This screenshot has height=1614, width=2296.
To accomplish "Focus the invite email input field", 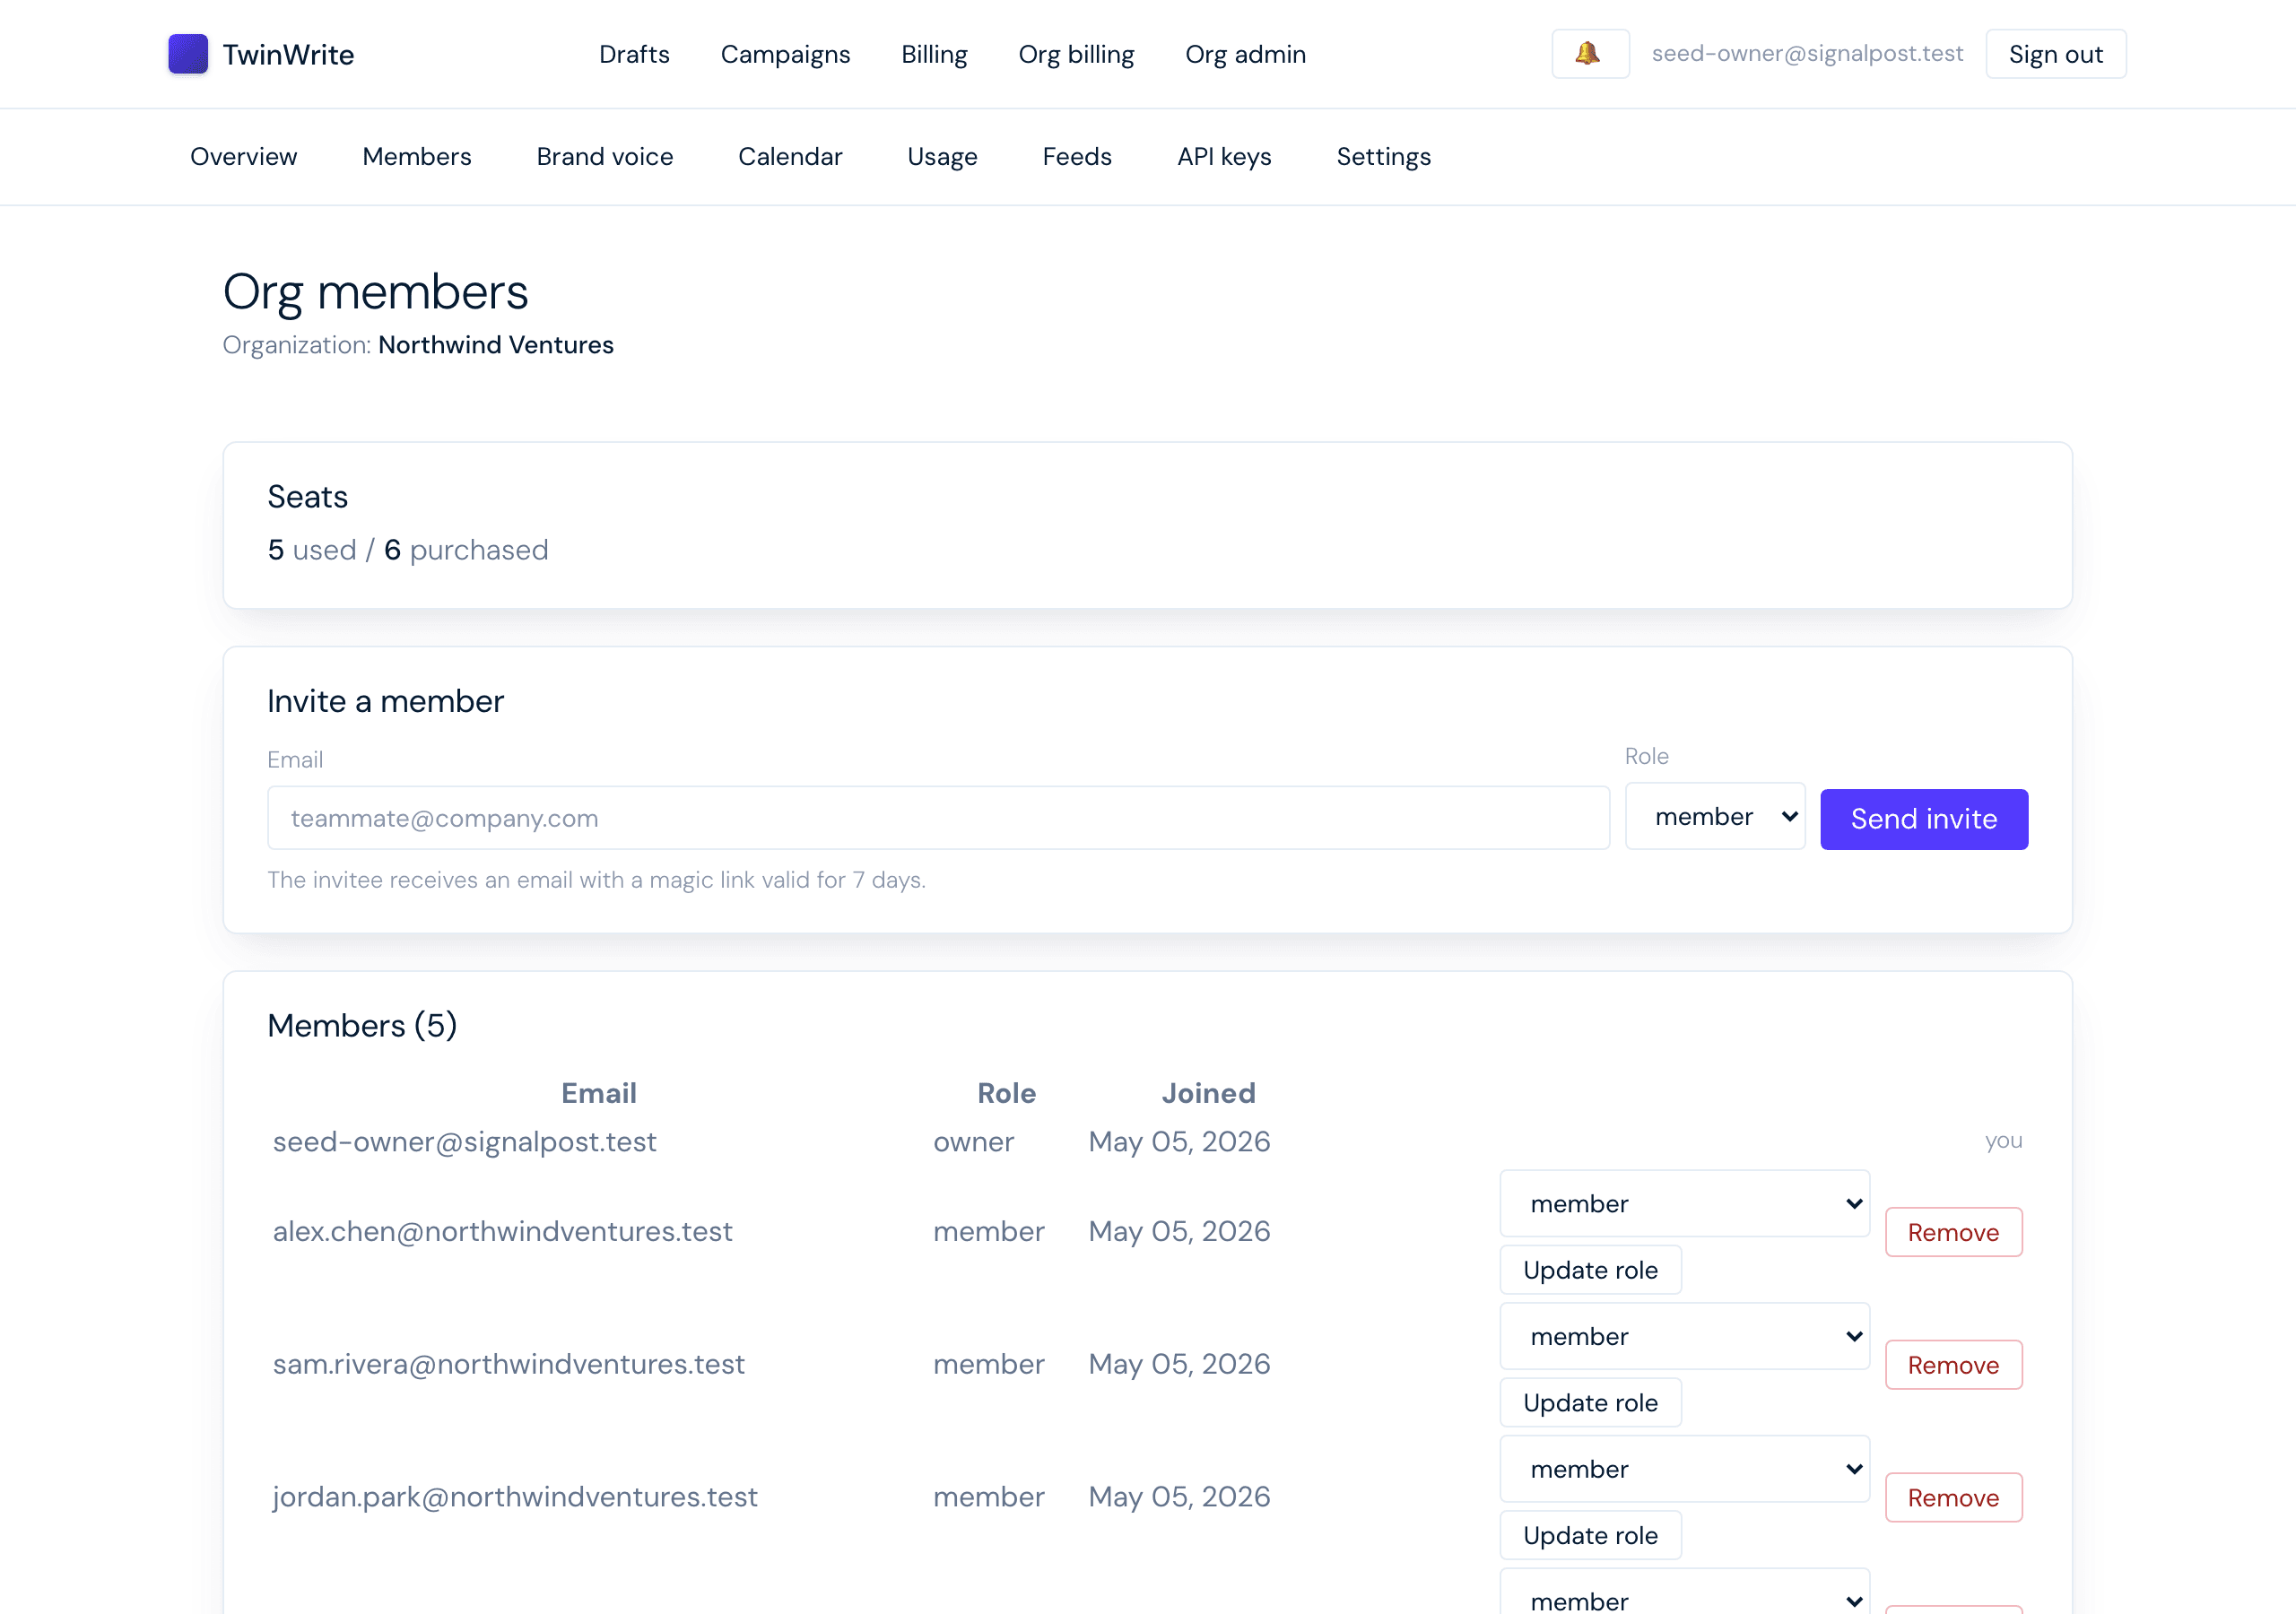I will (938, 818).
